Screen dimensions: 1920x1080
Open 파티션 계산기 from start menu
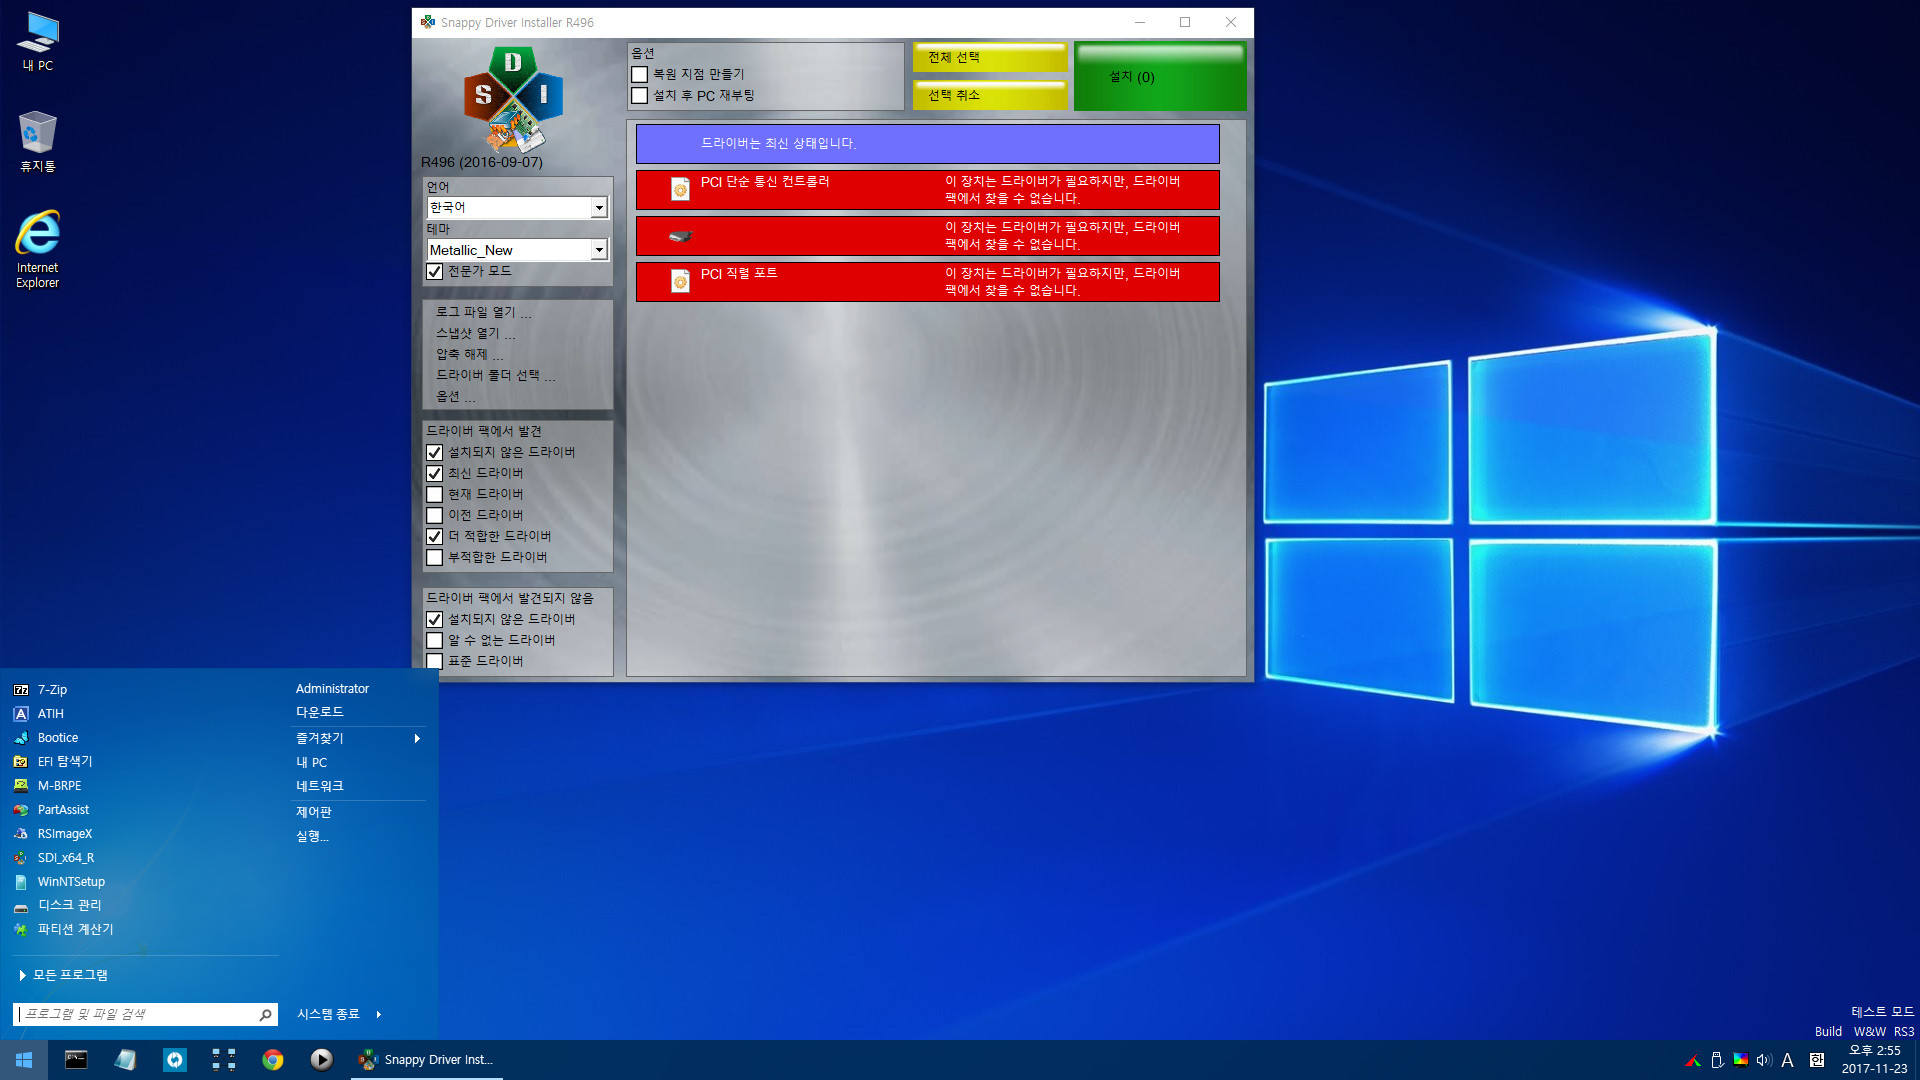point(75,930)
